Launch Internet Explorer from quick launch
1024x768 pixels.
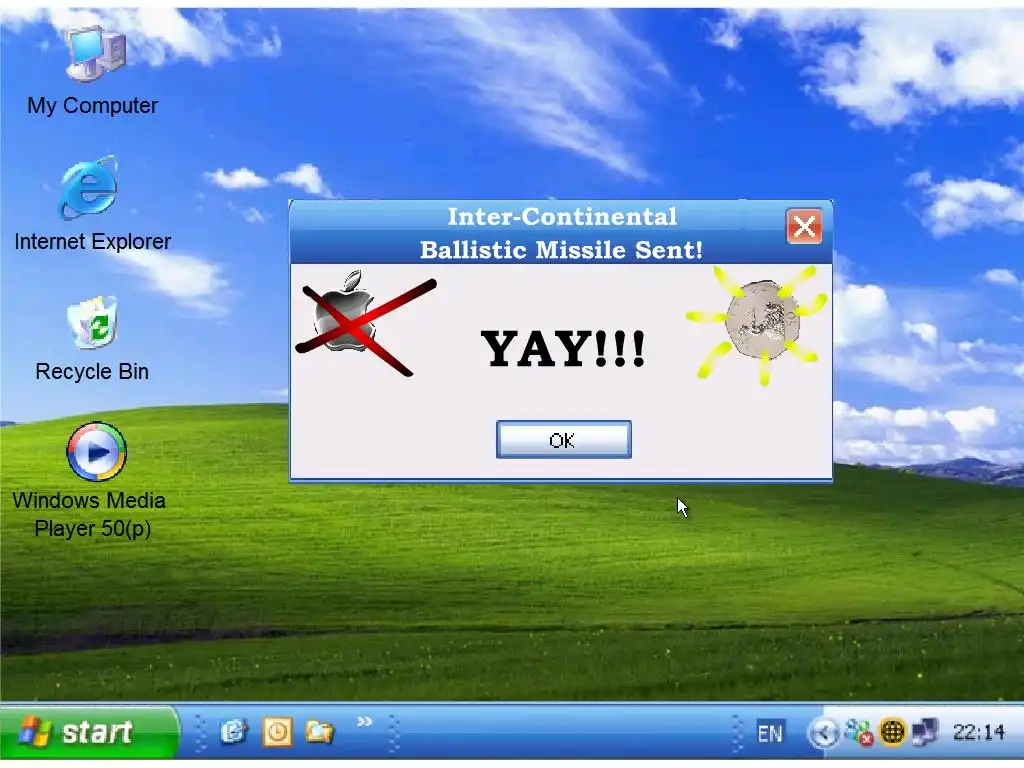pyautogui.click(x=233, y=731)
